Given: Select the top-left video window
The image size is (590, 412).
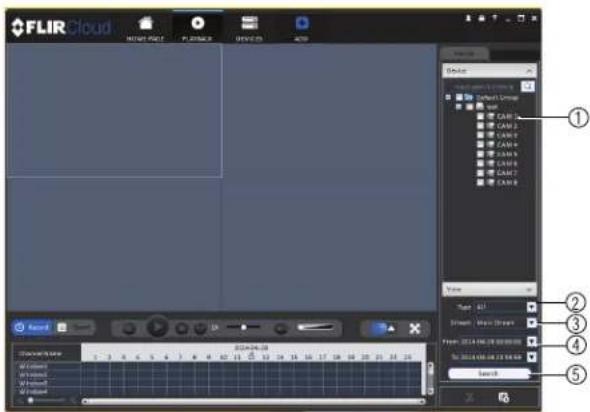Looking at the screenshot, I should [114, 111].
